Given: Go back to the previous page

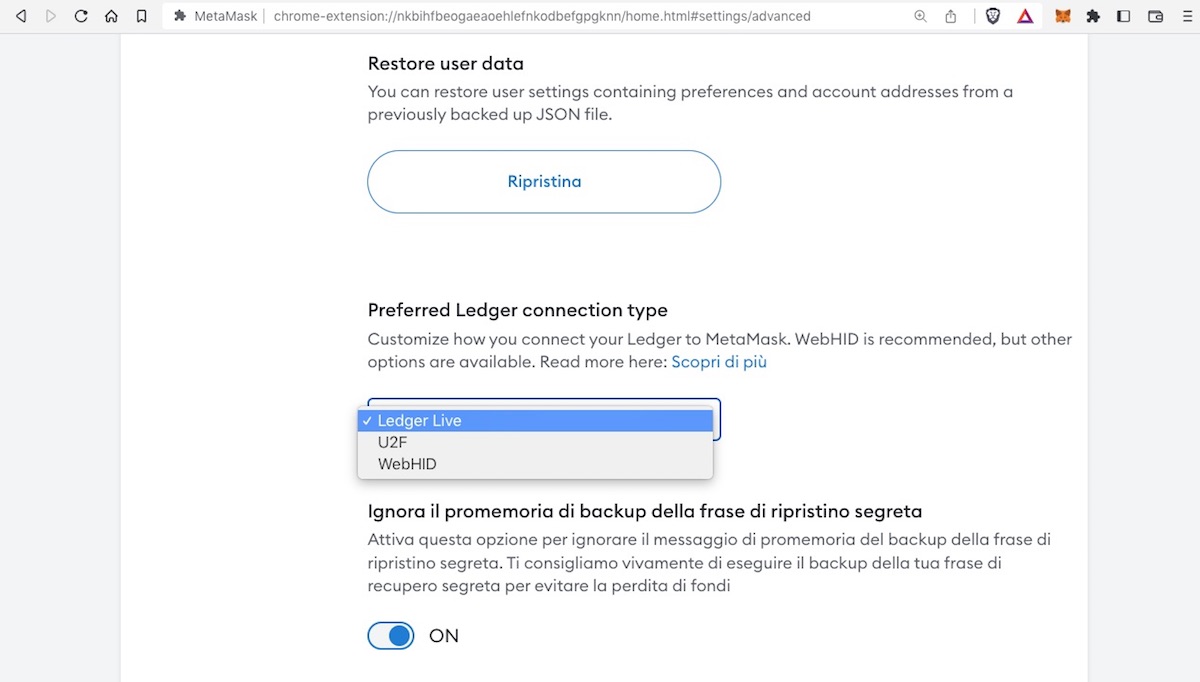Looking at the screenshot, I should 21,16.
